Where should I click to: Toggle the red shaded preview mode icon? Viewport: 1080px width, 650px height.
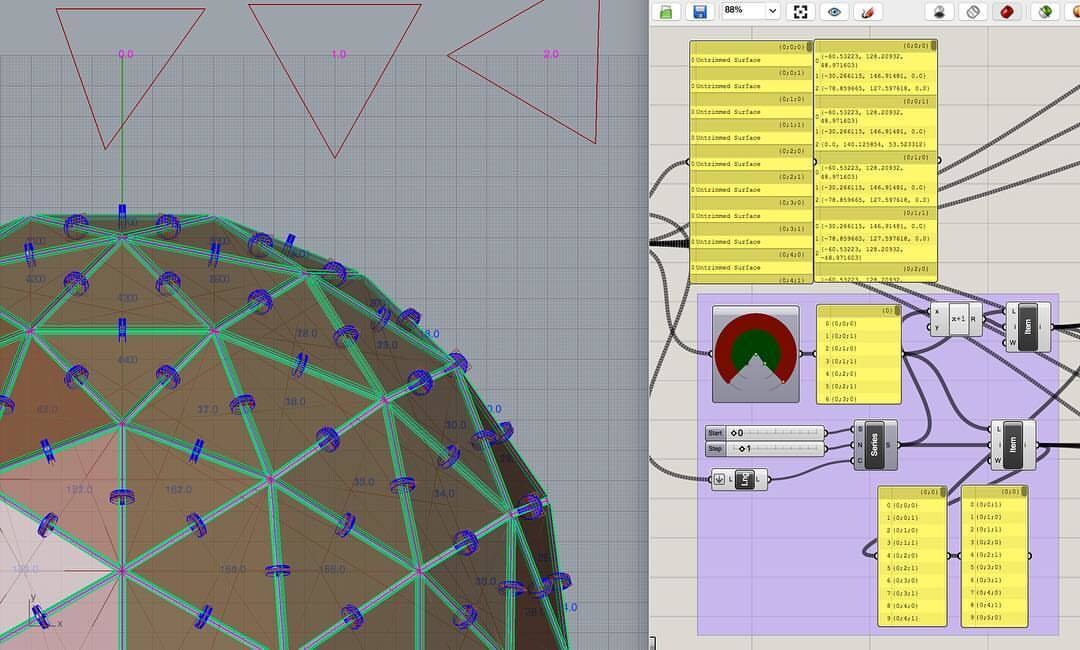[x=1006, y=12]
